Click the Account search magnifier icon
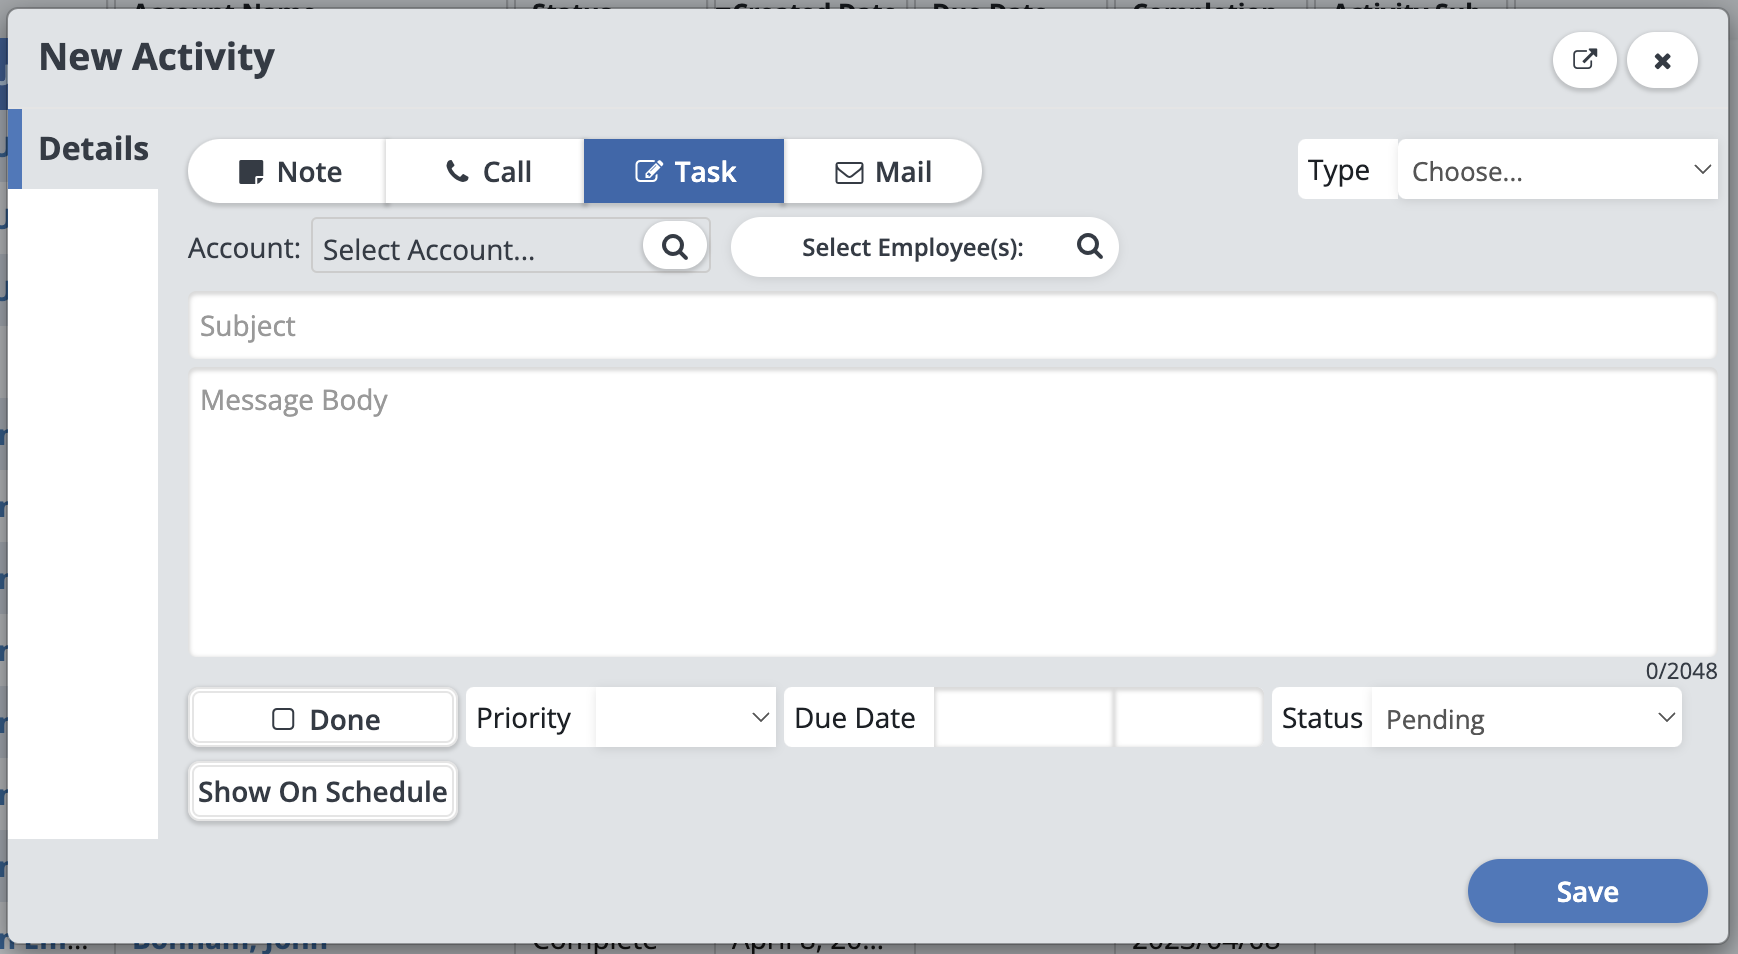This screenshot has width=1738, height=954. click(x=675, y=246)
